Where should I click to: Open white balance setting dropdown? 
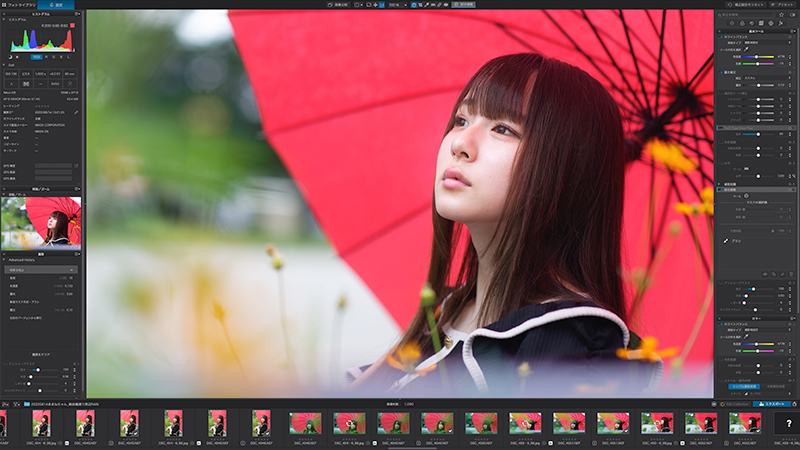pyautogui.click(x=768, y=42)
